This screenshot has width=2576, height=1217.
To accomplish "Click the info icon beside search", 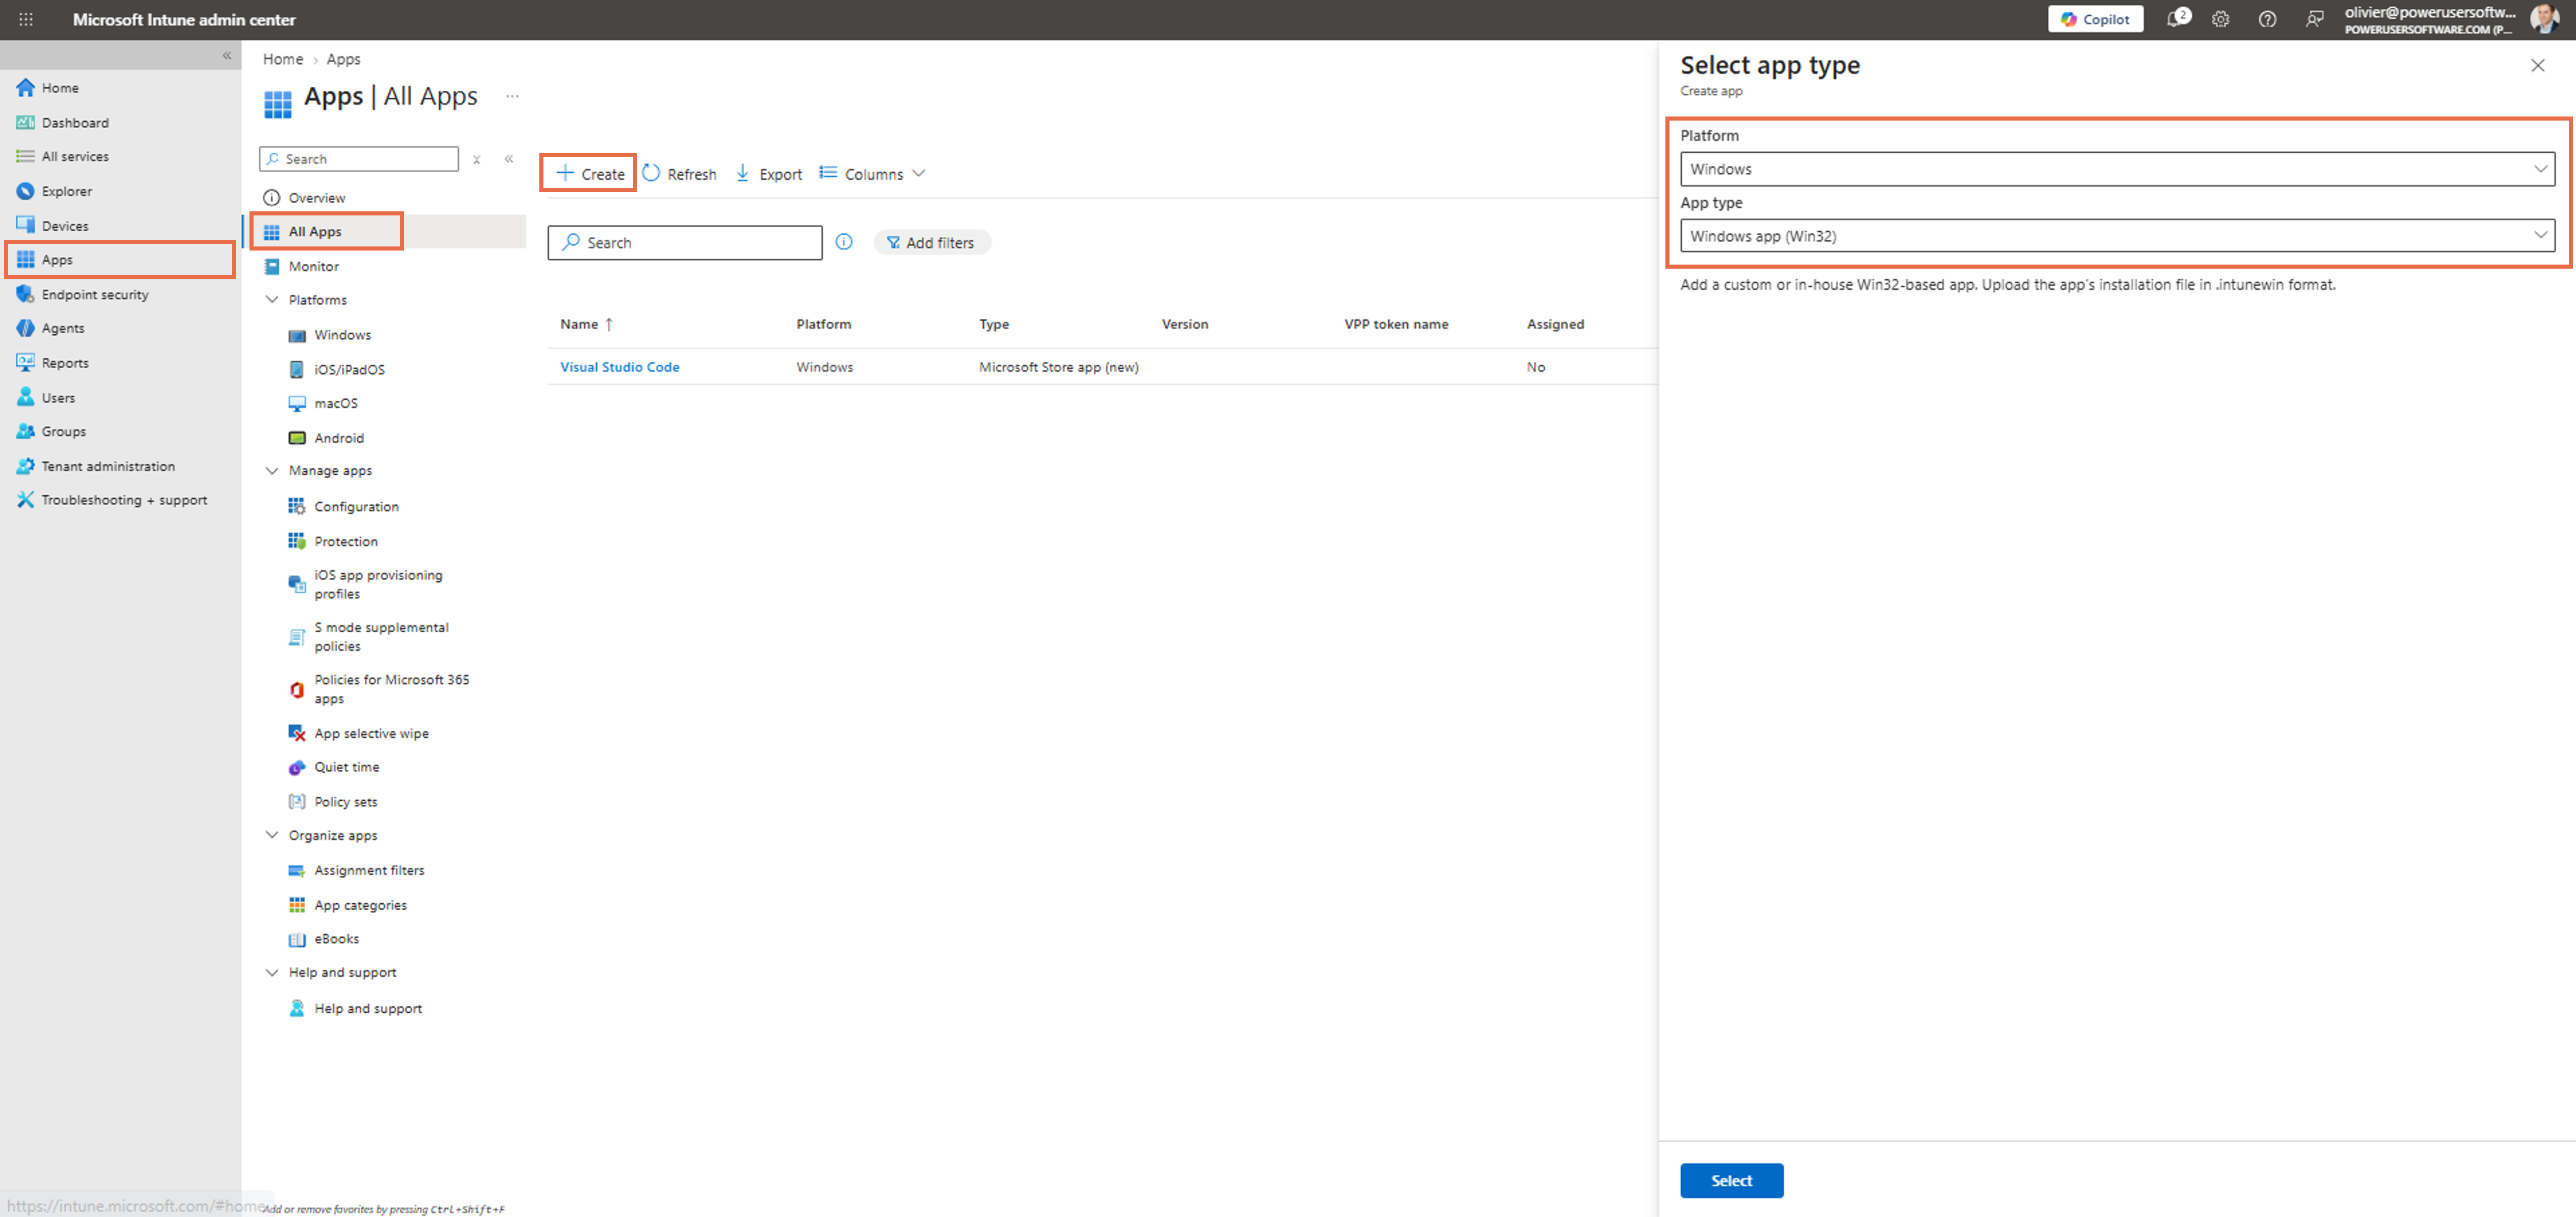I will 844,242.
